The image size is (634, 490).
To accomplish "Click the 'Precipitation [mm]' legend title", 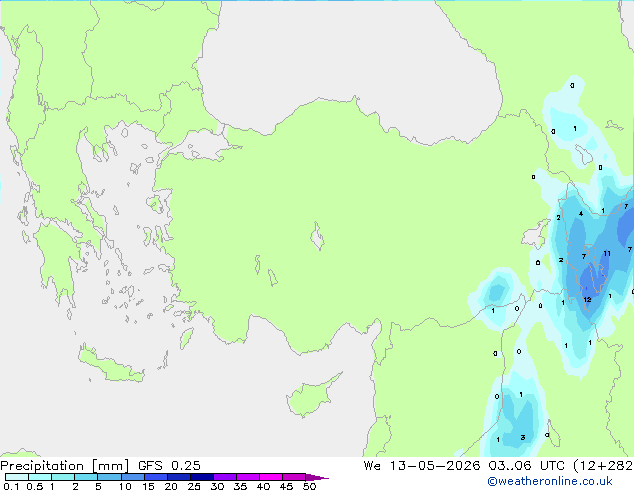I will coord(65,466).
